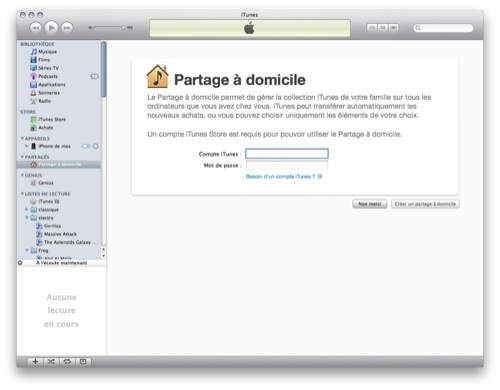Click the À l'écoute maintenant header
The image size is (500, 390).
(62, 263)
